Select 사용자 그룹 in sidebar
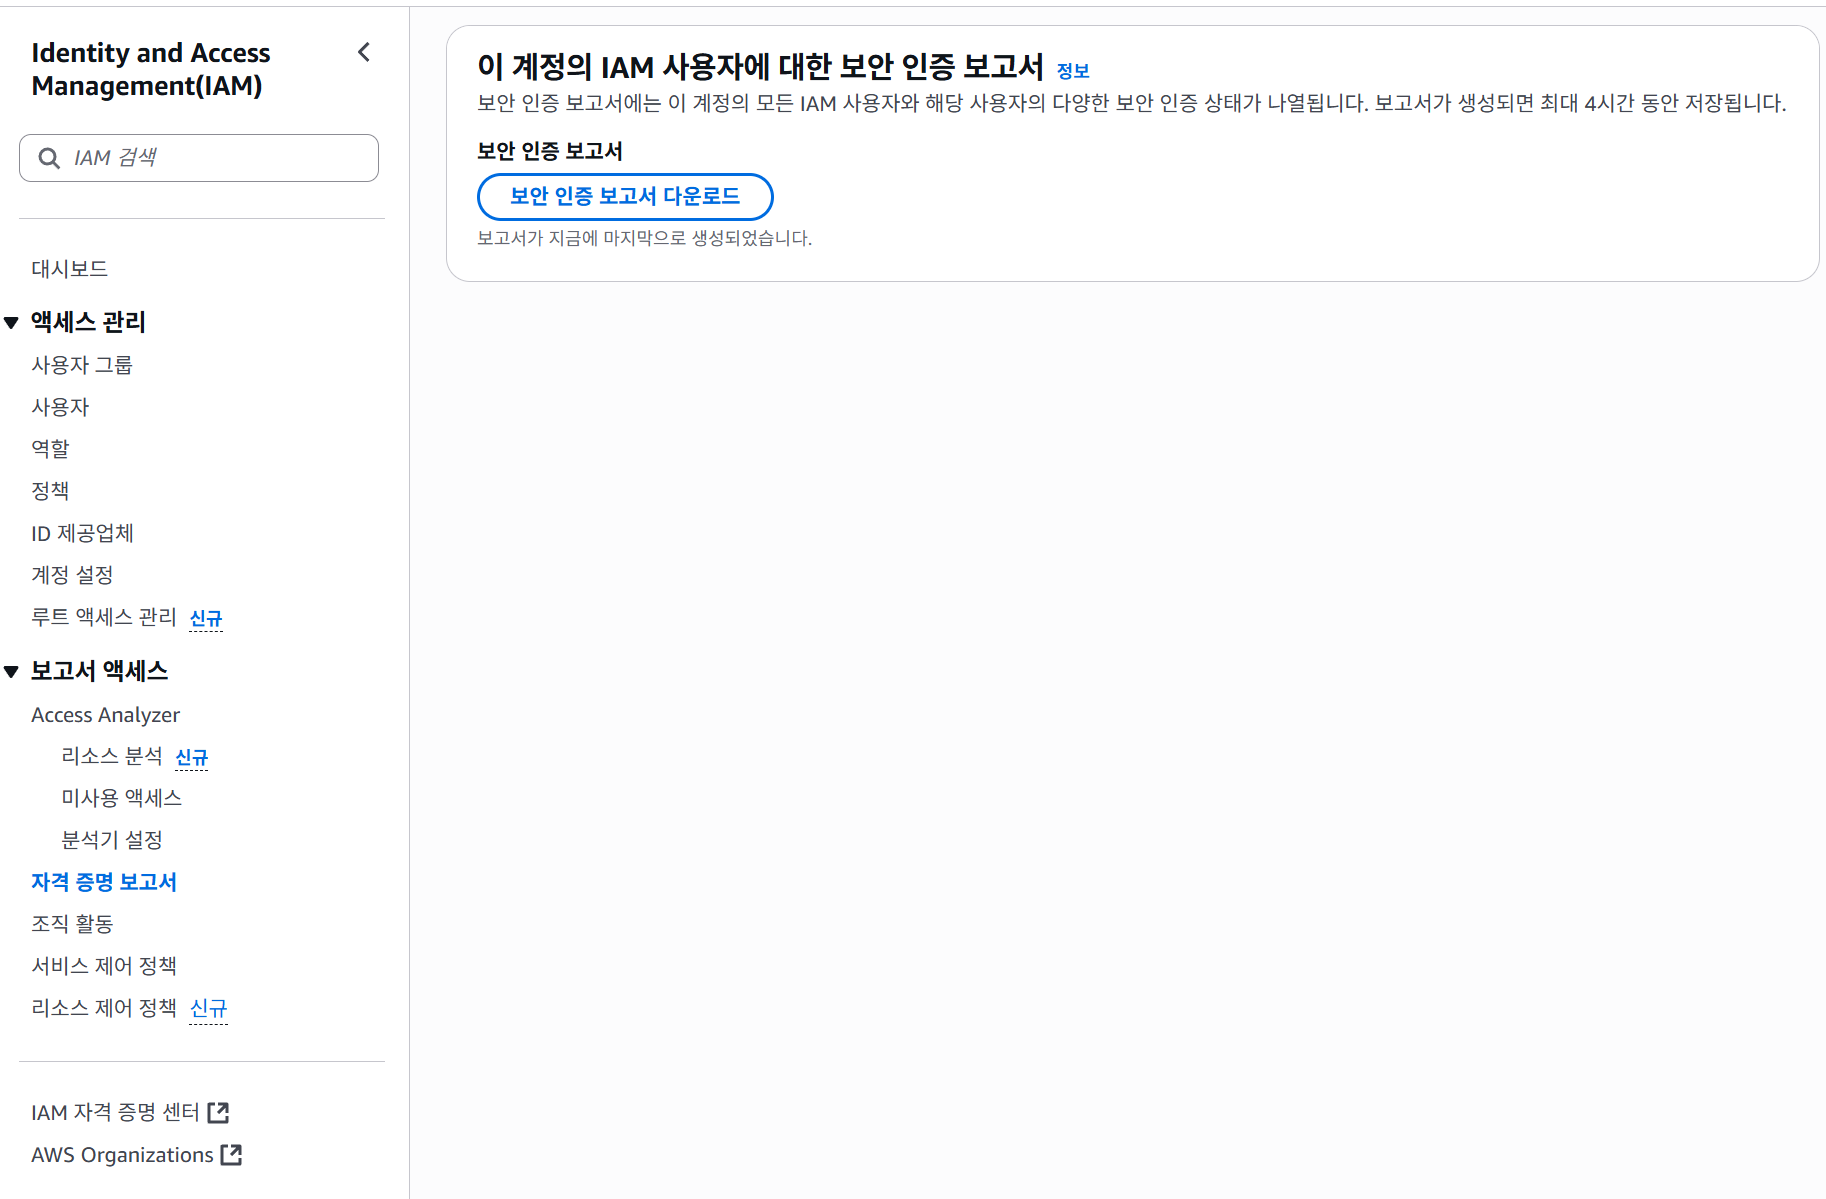 point(82,364)
